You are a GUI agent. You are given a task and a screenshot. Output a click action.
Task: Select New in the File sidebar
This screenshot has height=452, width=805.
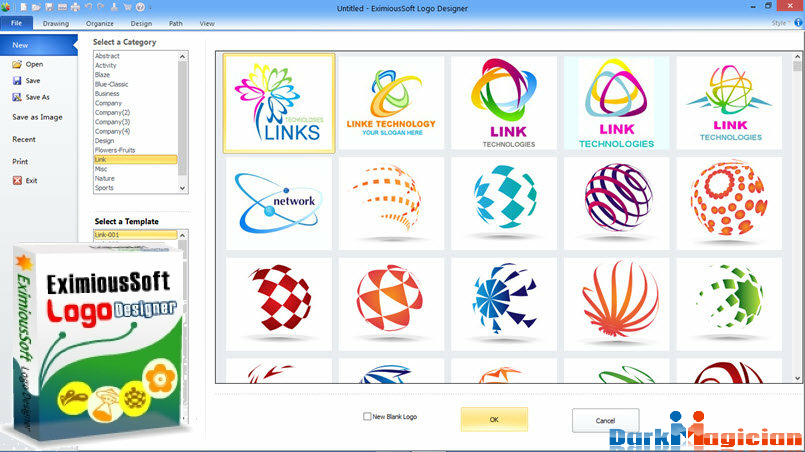coord(39,45)
